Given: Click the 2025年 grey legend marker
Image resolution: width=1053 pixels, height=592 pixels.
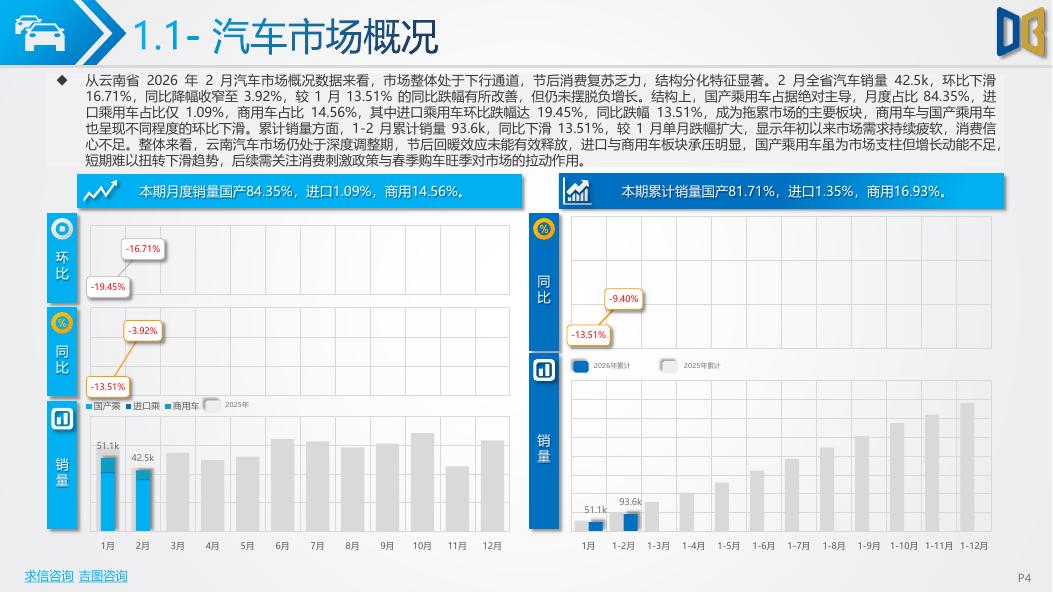Looking at the screenshot, I should click(212, 405).
